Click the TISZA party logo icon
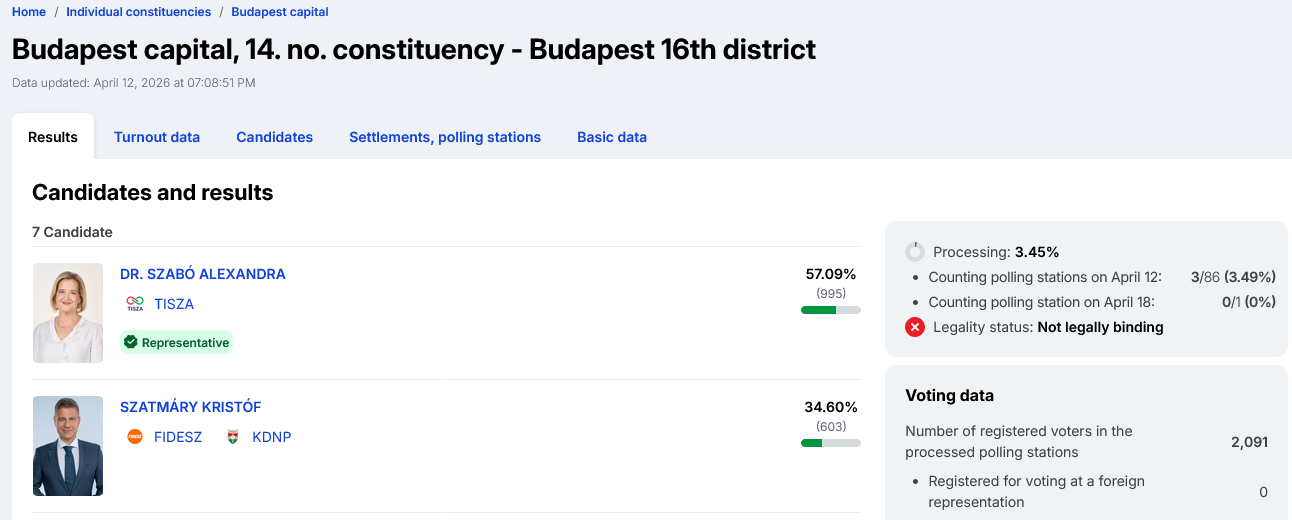Screen dimensions: 1292x520 pyautogui.click(x=135, y=304)
